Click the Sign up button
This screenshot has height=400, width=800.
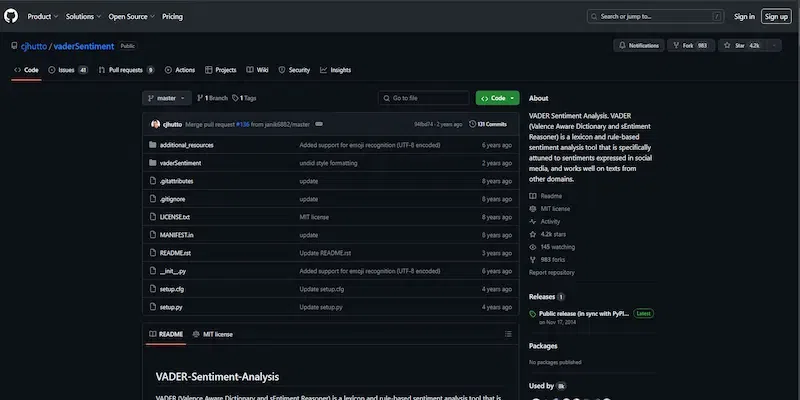pos(776,16)
